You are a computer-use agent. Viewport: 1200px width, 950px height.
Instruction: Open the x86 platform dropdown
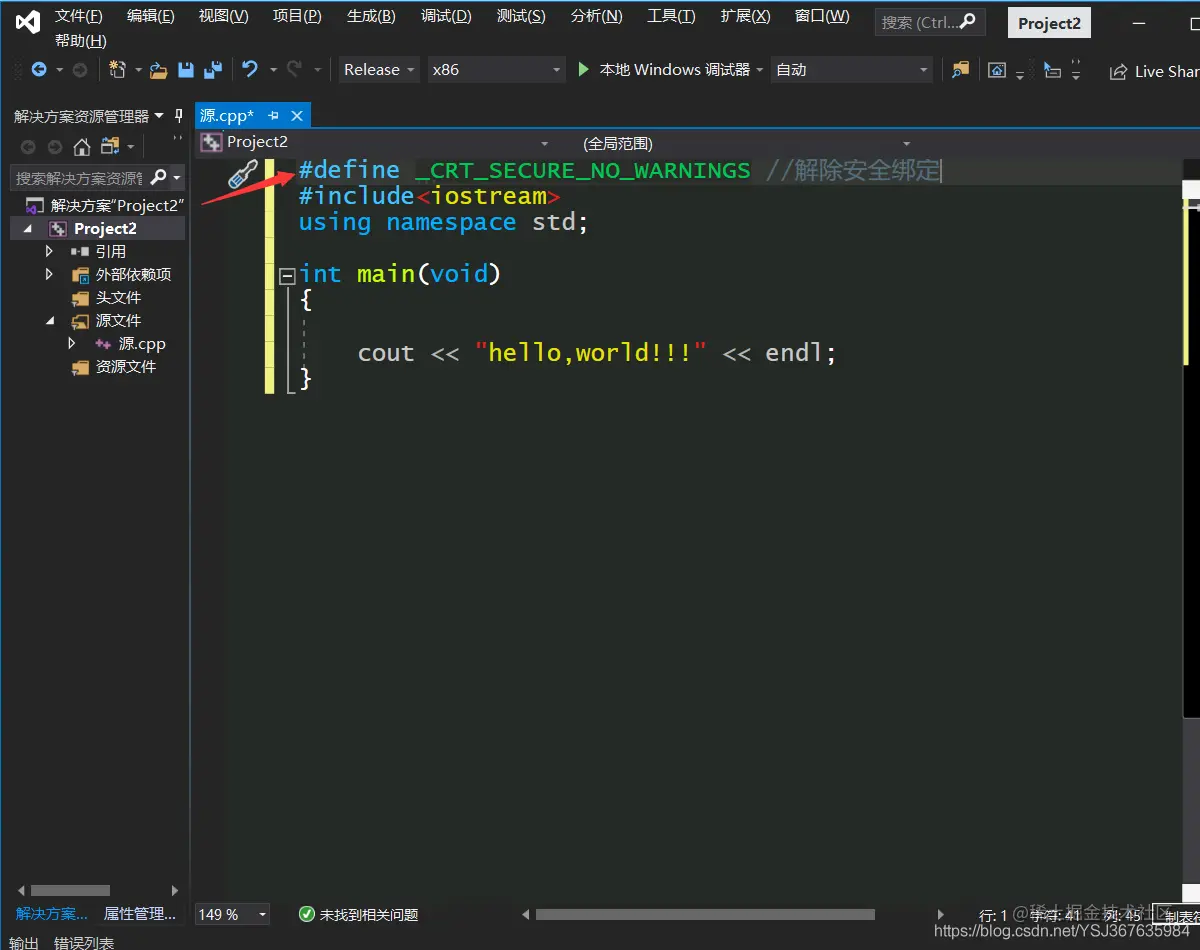tap(497, 70)
